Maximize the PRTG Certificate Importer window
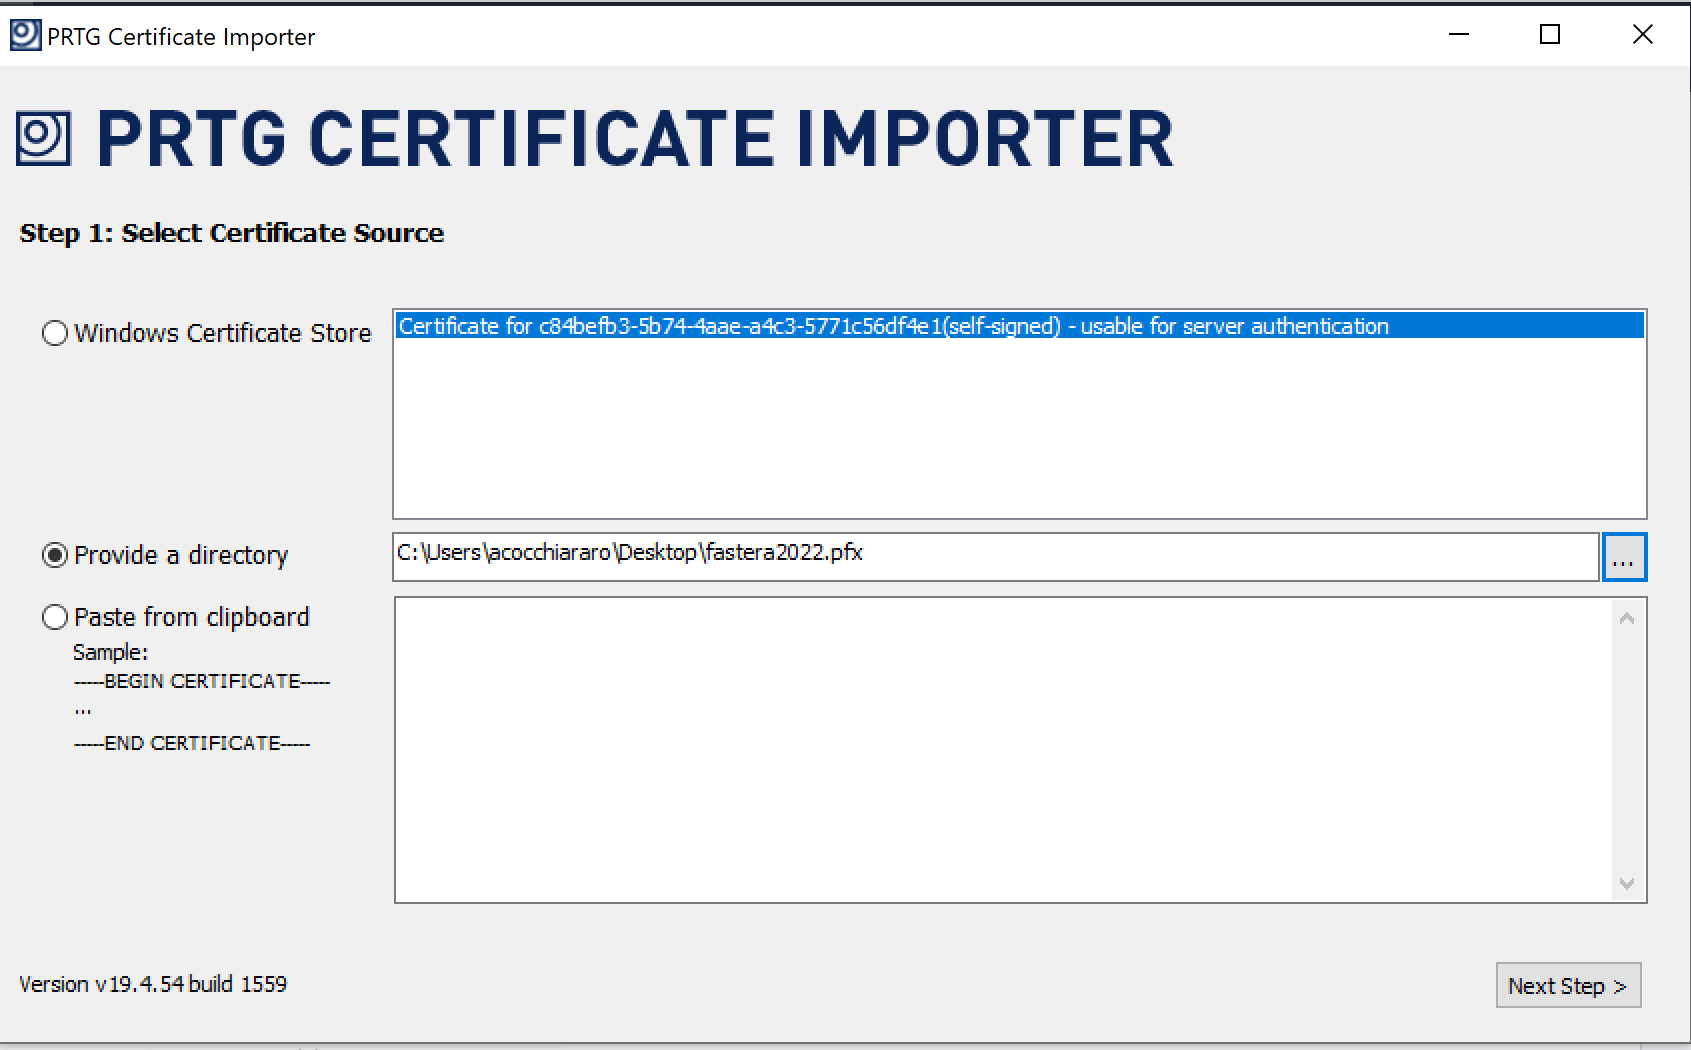The height and width of the screenshot is (1050, 1691). [1550, 35]
